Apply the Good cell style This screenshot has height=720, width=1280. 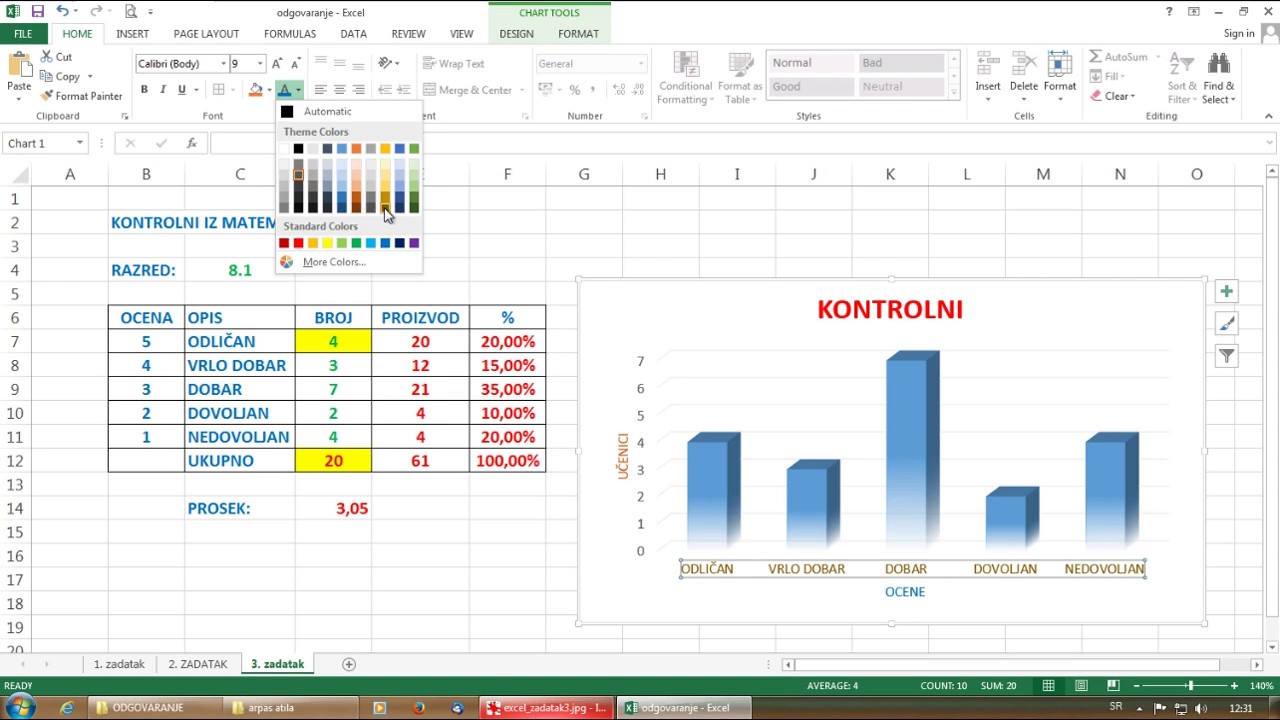(x=812, y=87)
